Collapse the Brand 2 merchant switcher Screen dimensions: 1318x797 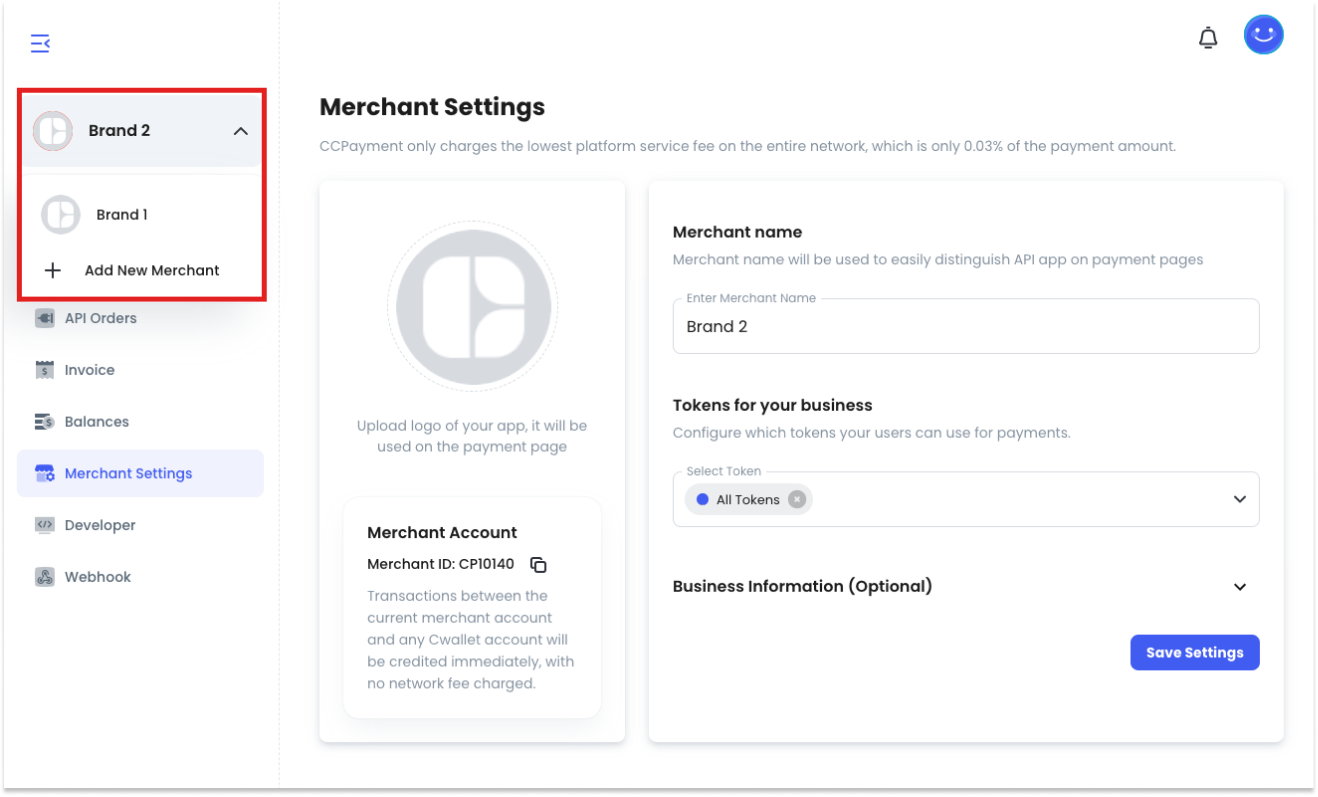point(241,131)
